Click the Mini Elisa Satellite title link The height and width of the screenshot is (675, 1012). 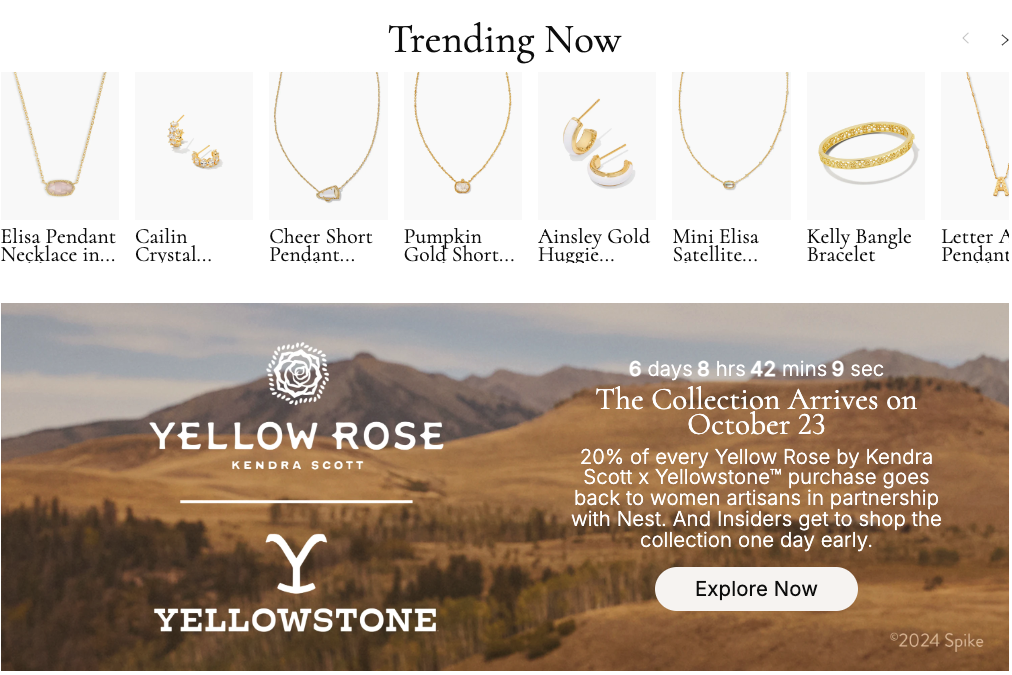716,245
